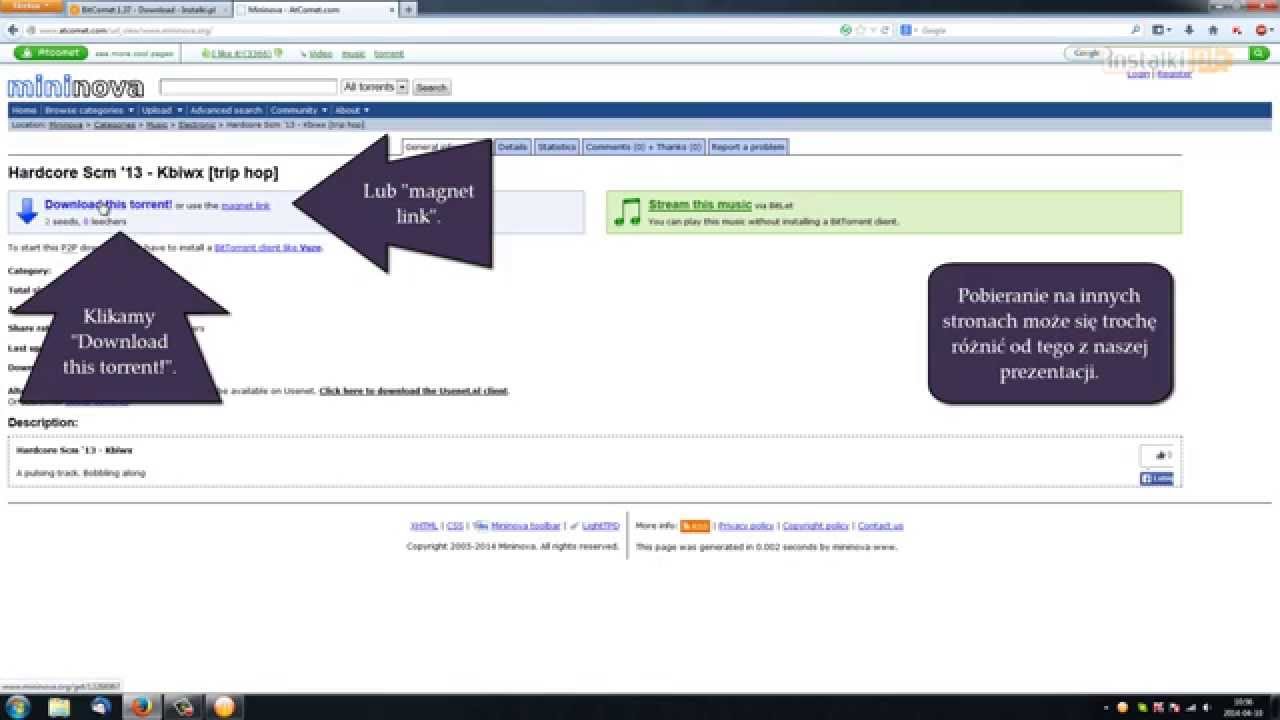The width and height of the screenshot is (1280, 720).
Task: Click the Search button
Action: coord(431,88)
